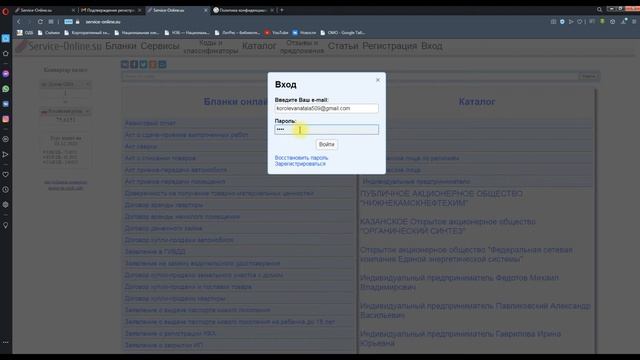The image size is (640, 360).
Task: Open the Регистрация menu link
Action: [390, 46]
